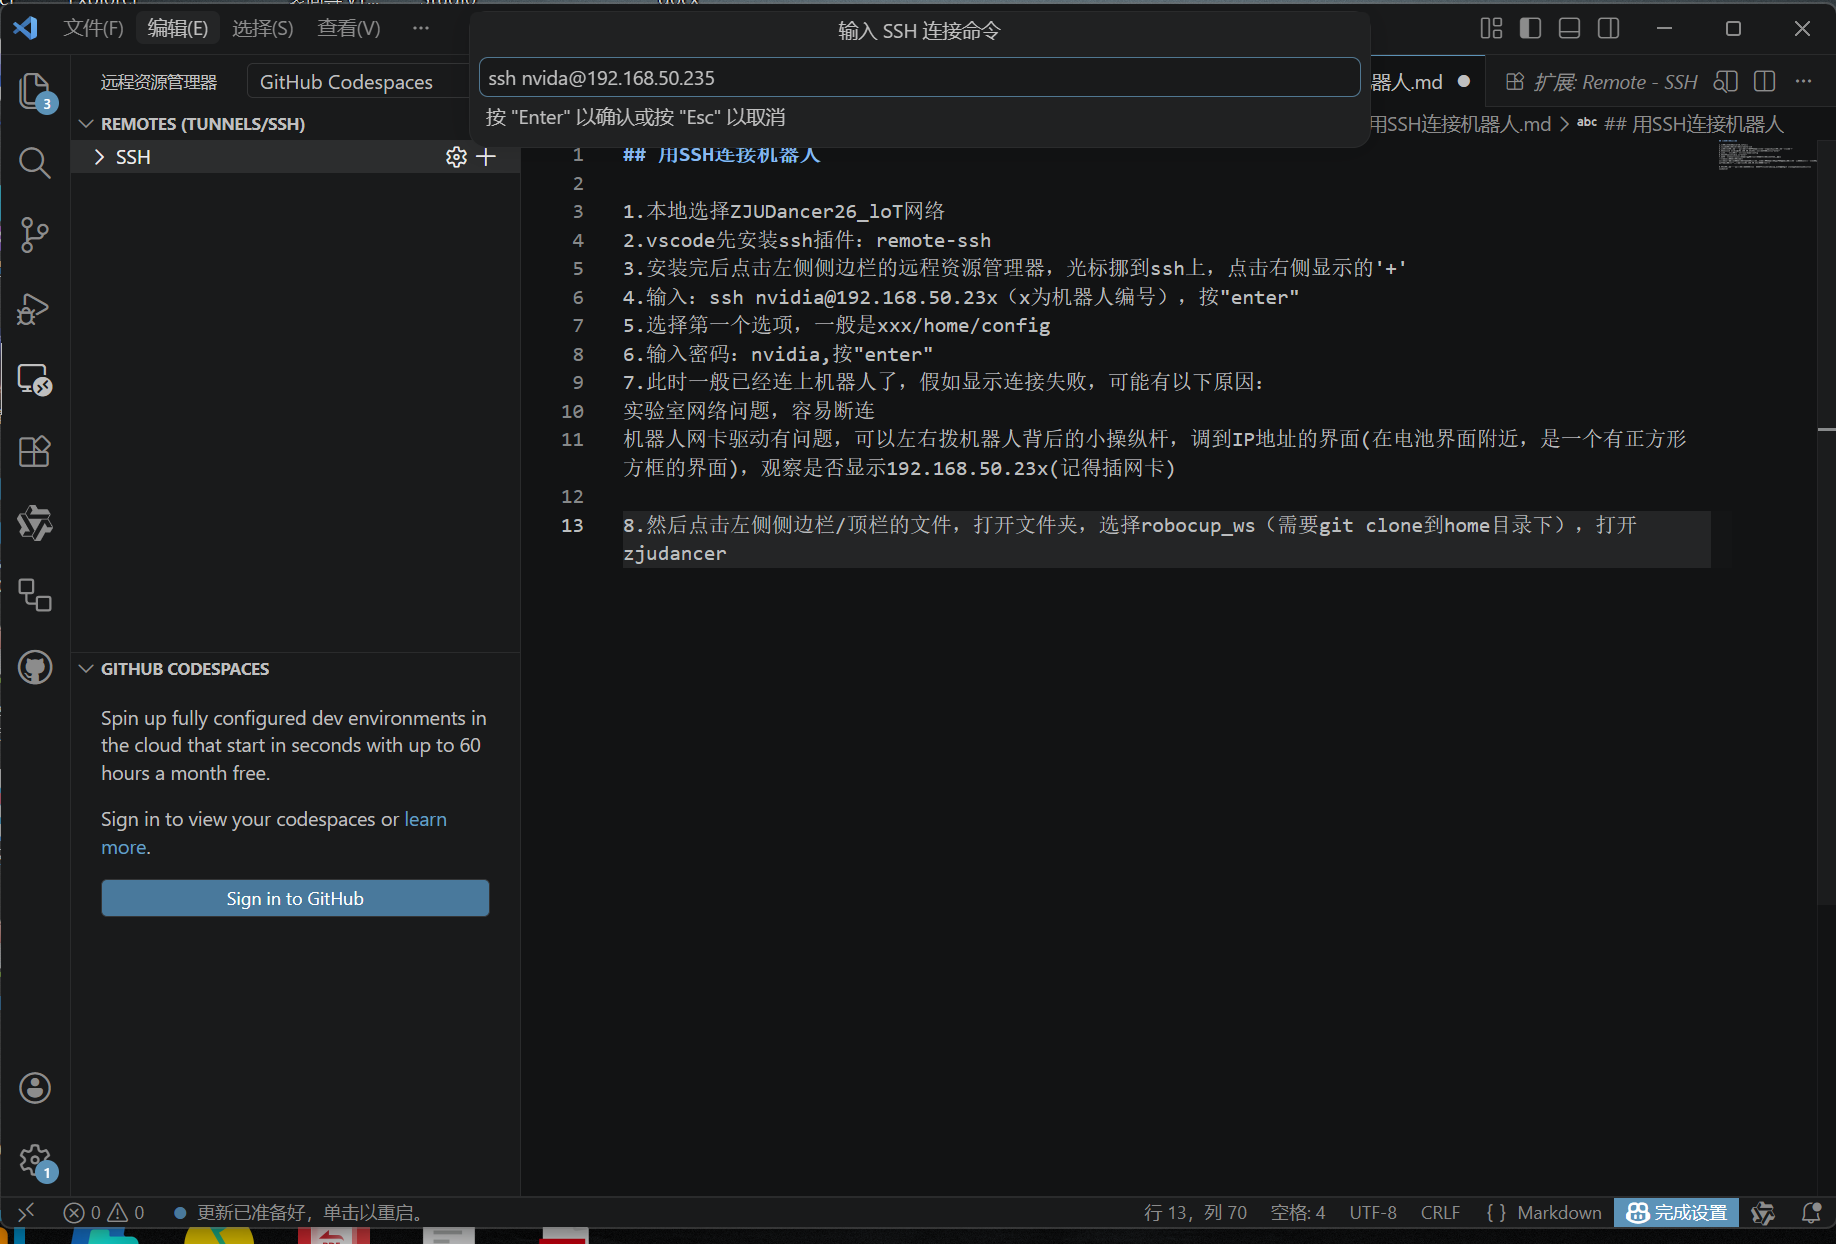Image resolution: width=1836 pixels, height=1244 pixels.
Task: Open Source Control view icon
Action: [x=35, y=235]
